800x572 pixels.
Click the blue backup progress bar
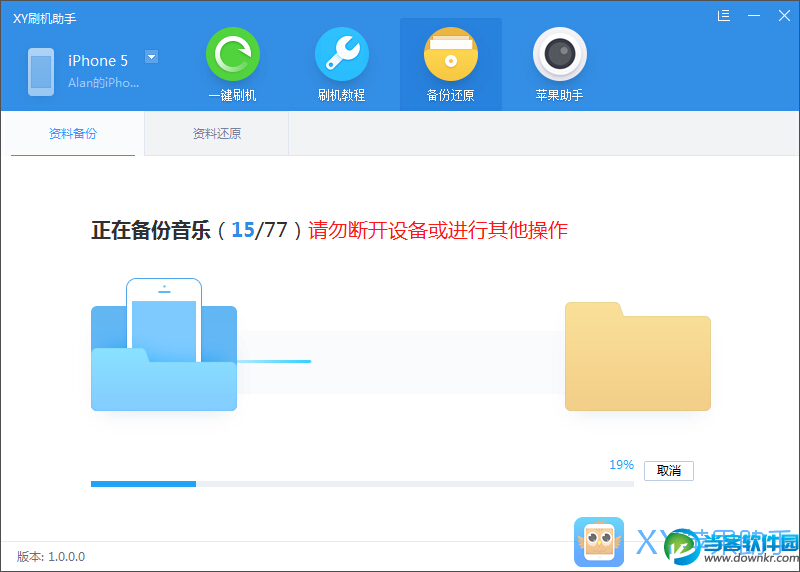362,484
